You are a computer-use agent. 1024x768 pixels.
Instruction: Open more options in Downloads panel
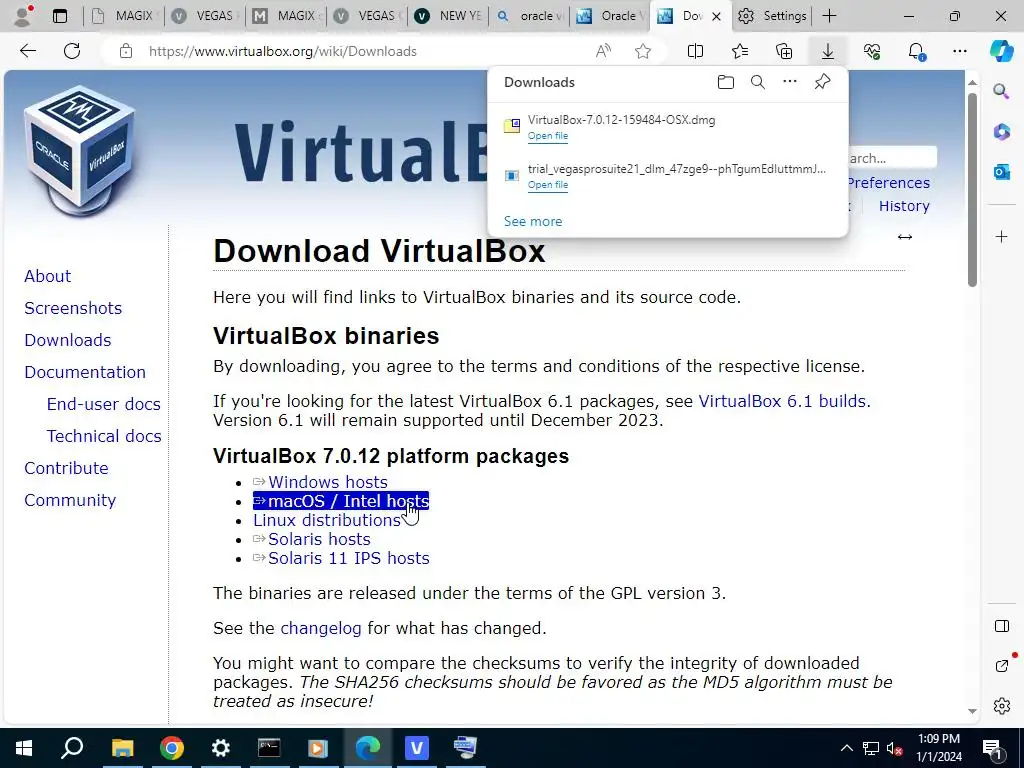pos(790,82)
